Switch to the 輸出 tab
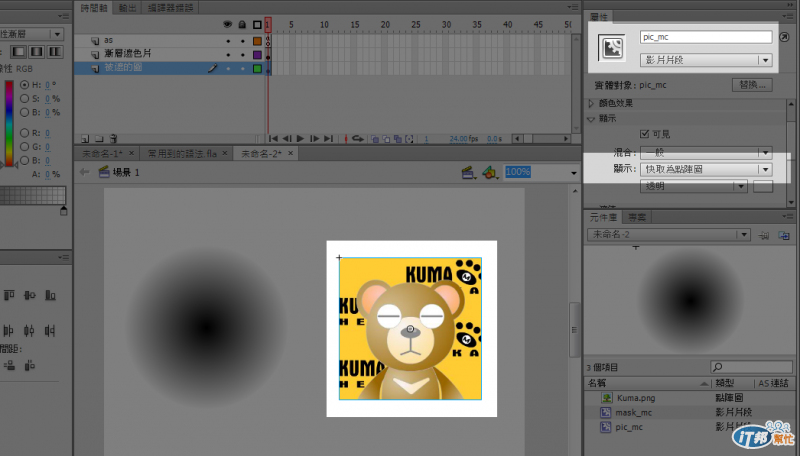 point(128,8)
